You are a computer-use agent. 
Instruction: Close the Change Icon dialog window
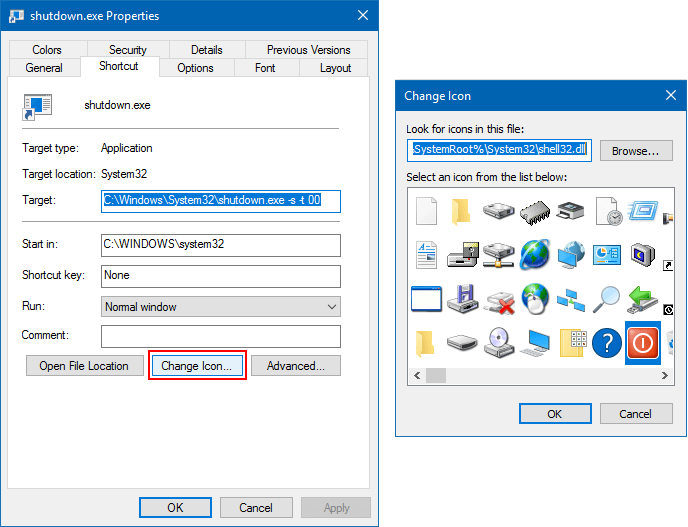671,95
